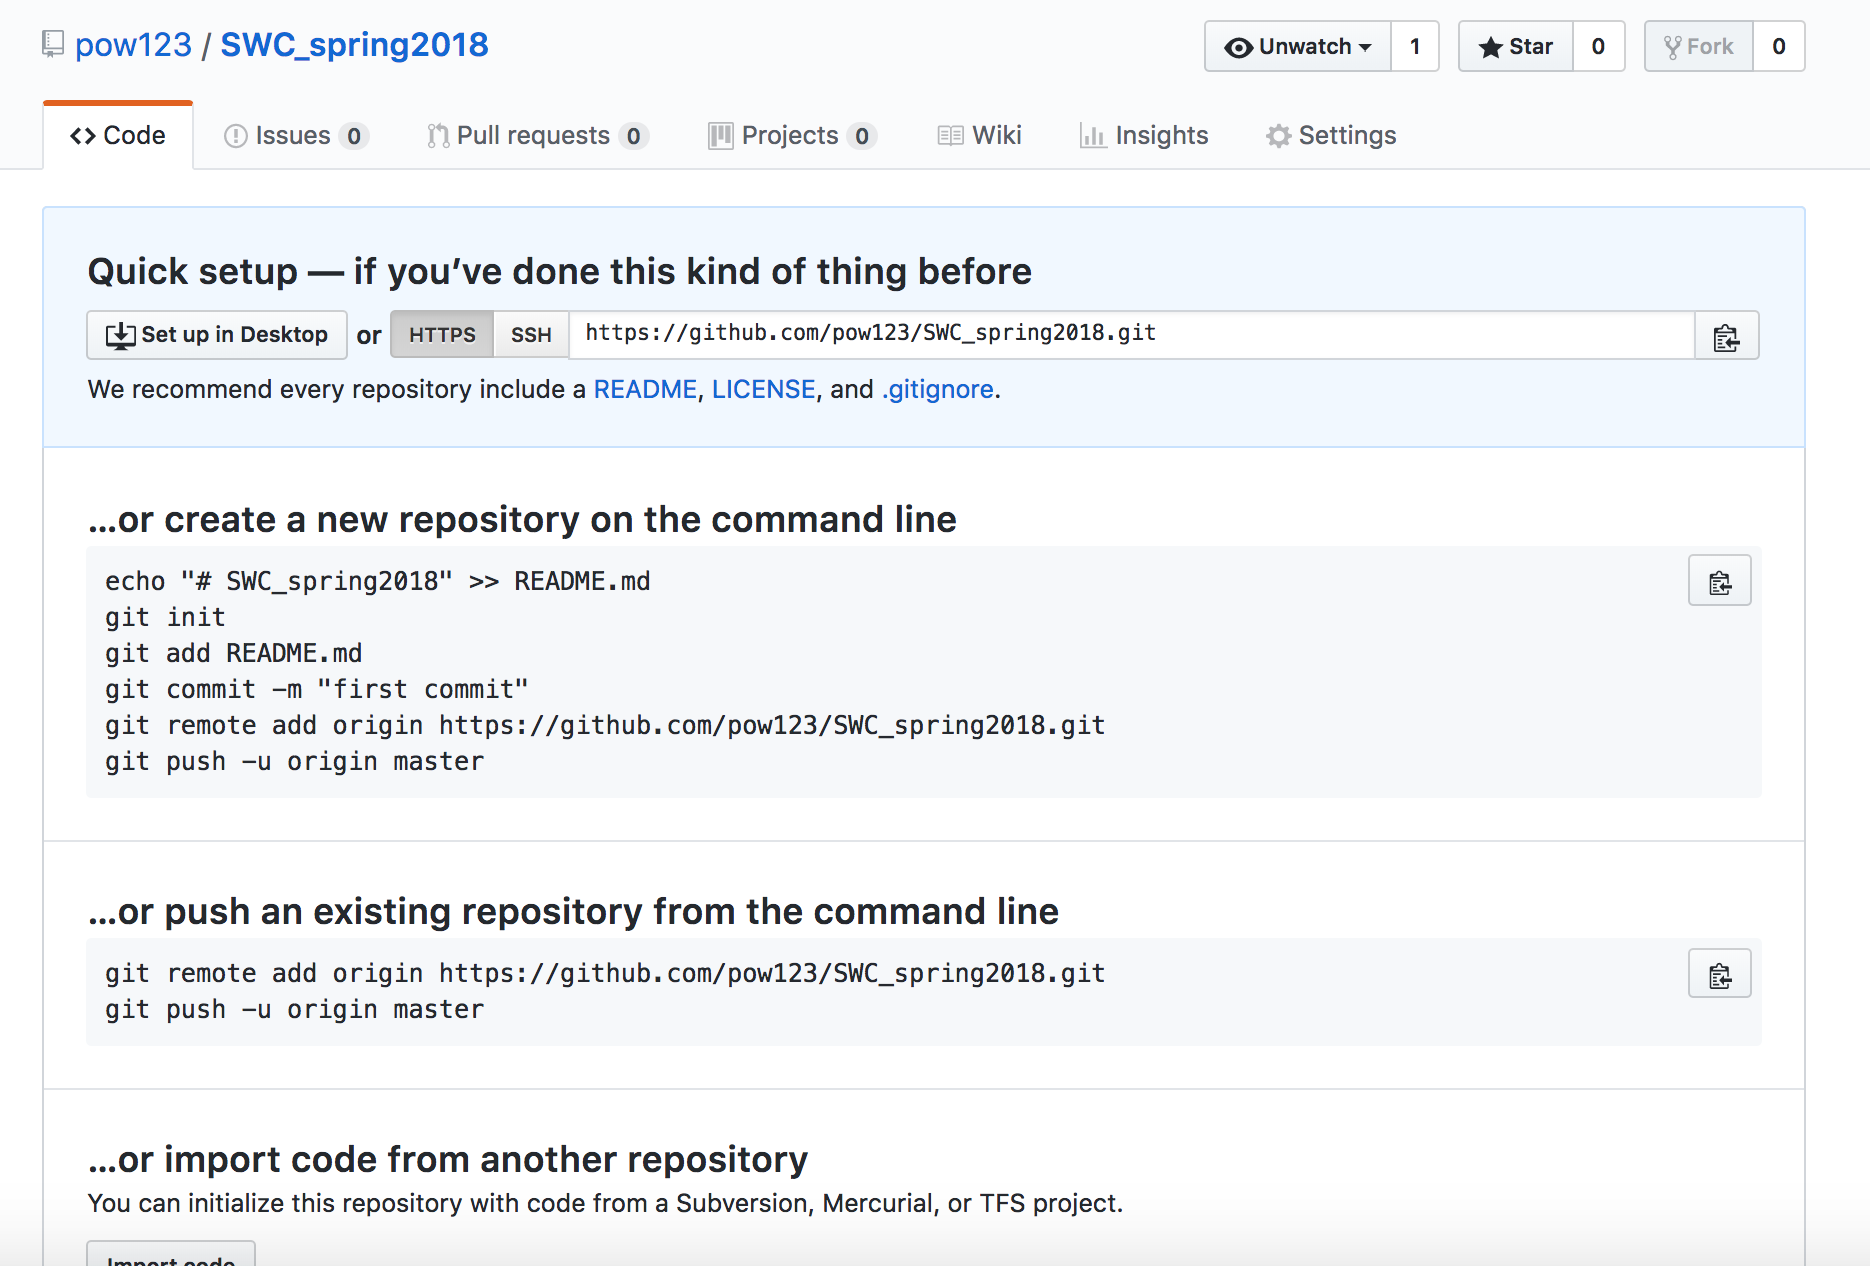Click the repository book icon beside pow123
The height and width of the screenshot is (1266, 1870).
(x=53, y=44)
